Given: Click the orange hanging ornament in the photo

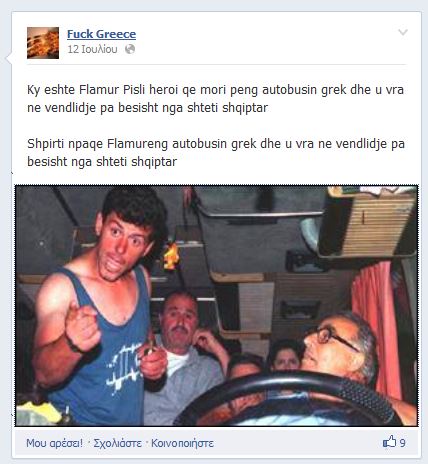Looking at the screenshot, I should pyautogui.click(x=171, y=256).
